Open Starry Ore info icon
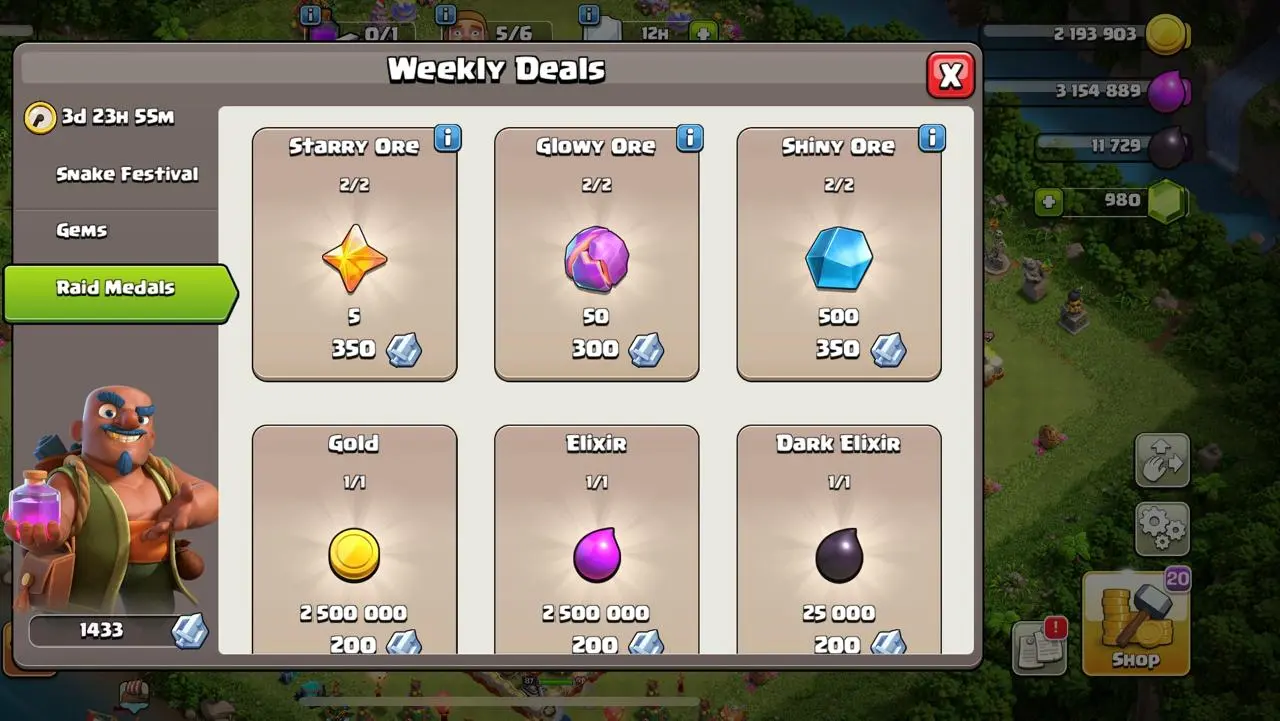Viewport: 1280px width, 721px height. tap(447, 138)
